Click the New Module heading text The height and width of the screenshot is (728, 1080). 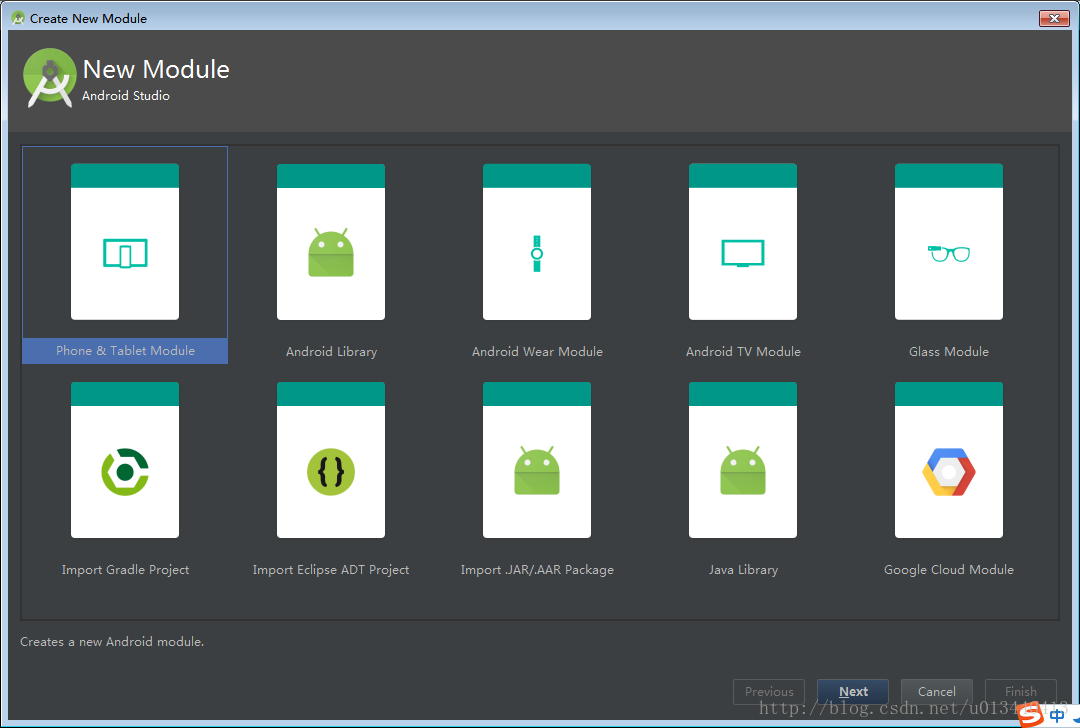pos(156,69)
